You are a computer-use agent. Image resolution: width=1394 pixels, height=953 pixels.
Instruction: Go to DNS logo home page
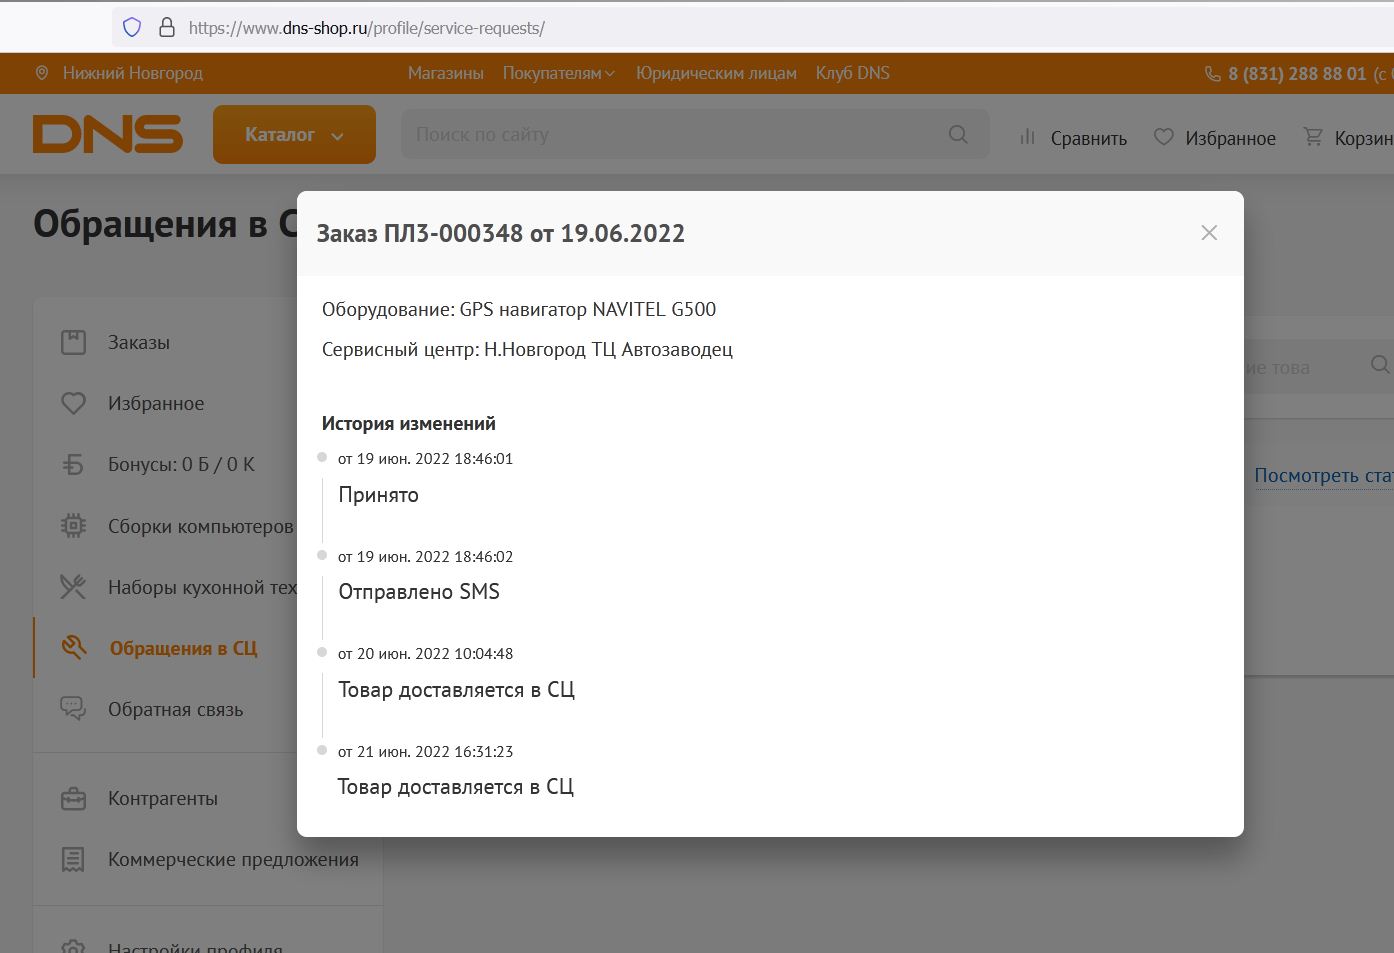pos(108,134)
